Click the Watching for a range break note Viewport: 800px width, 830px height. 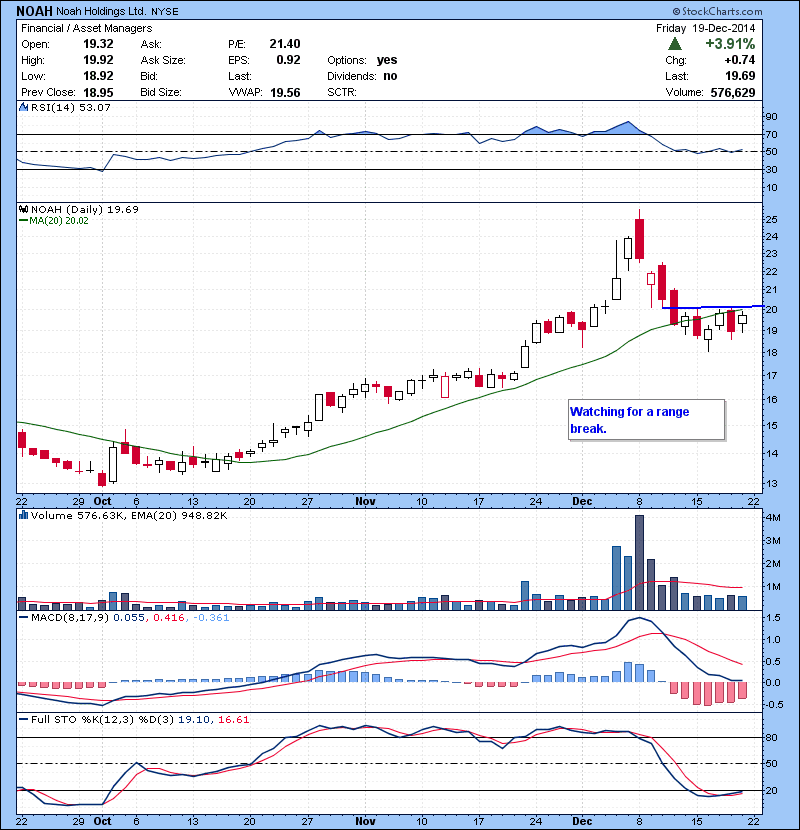[x=646, y=420]
